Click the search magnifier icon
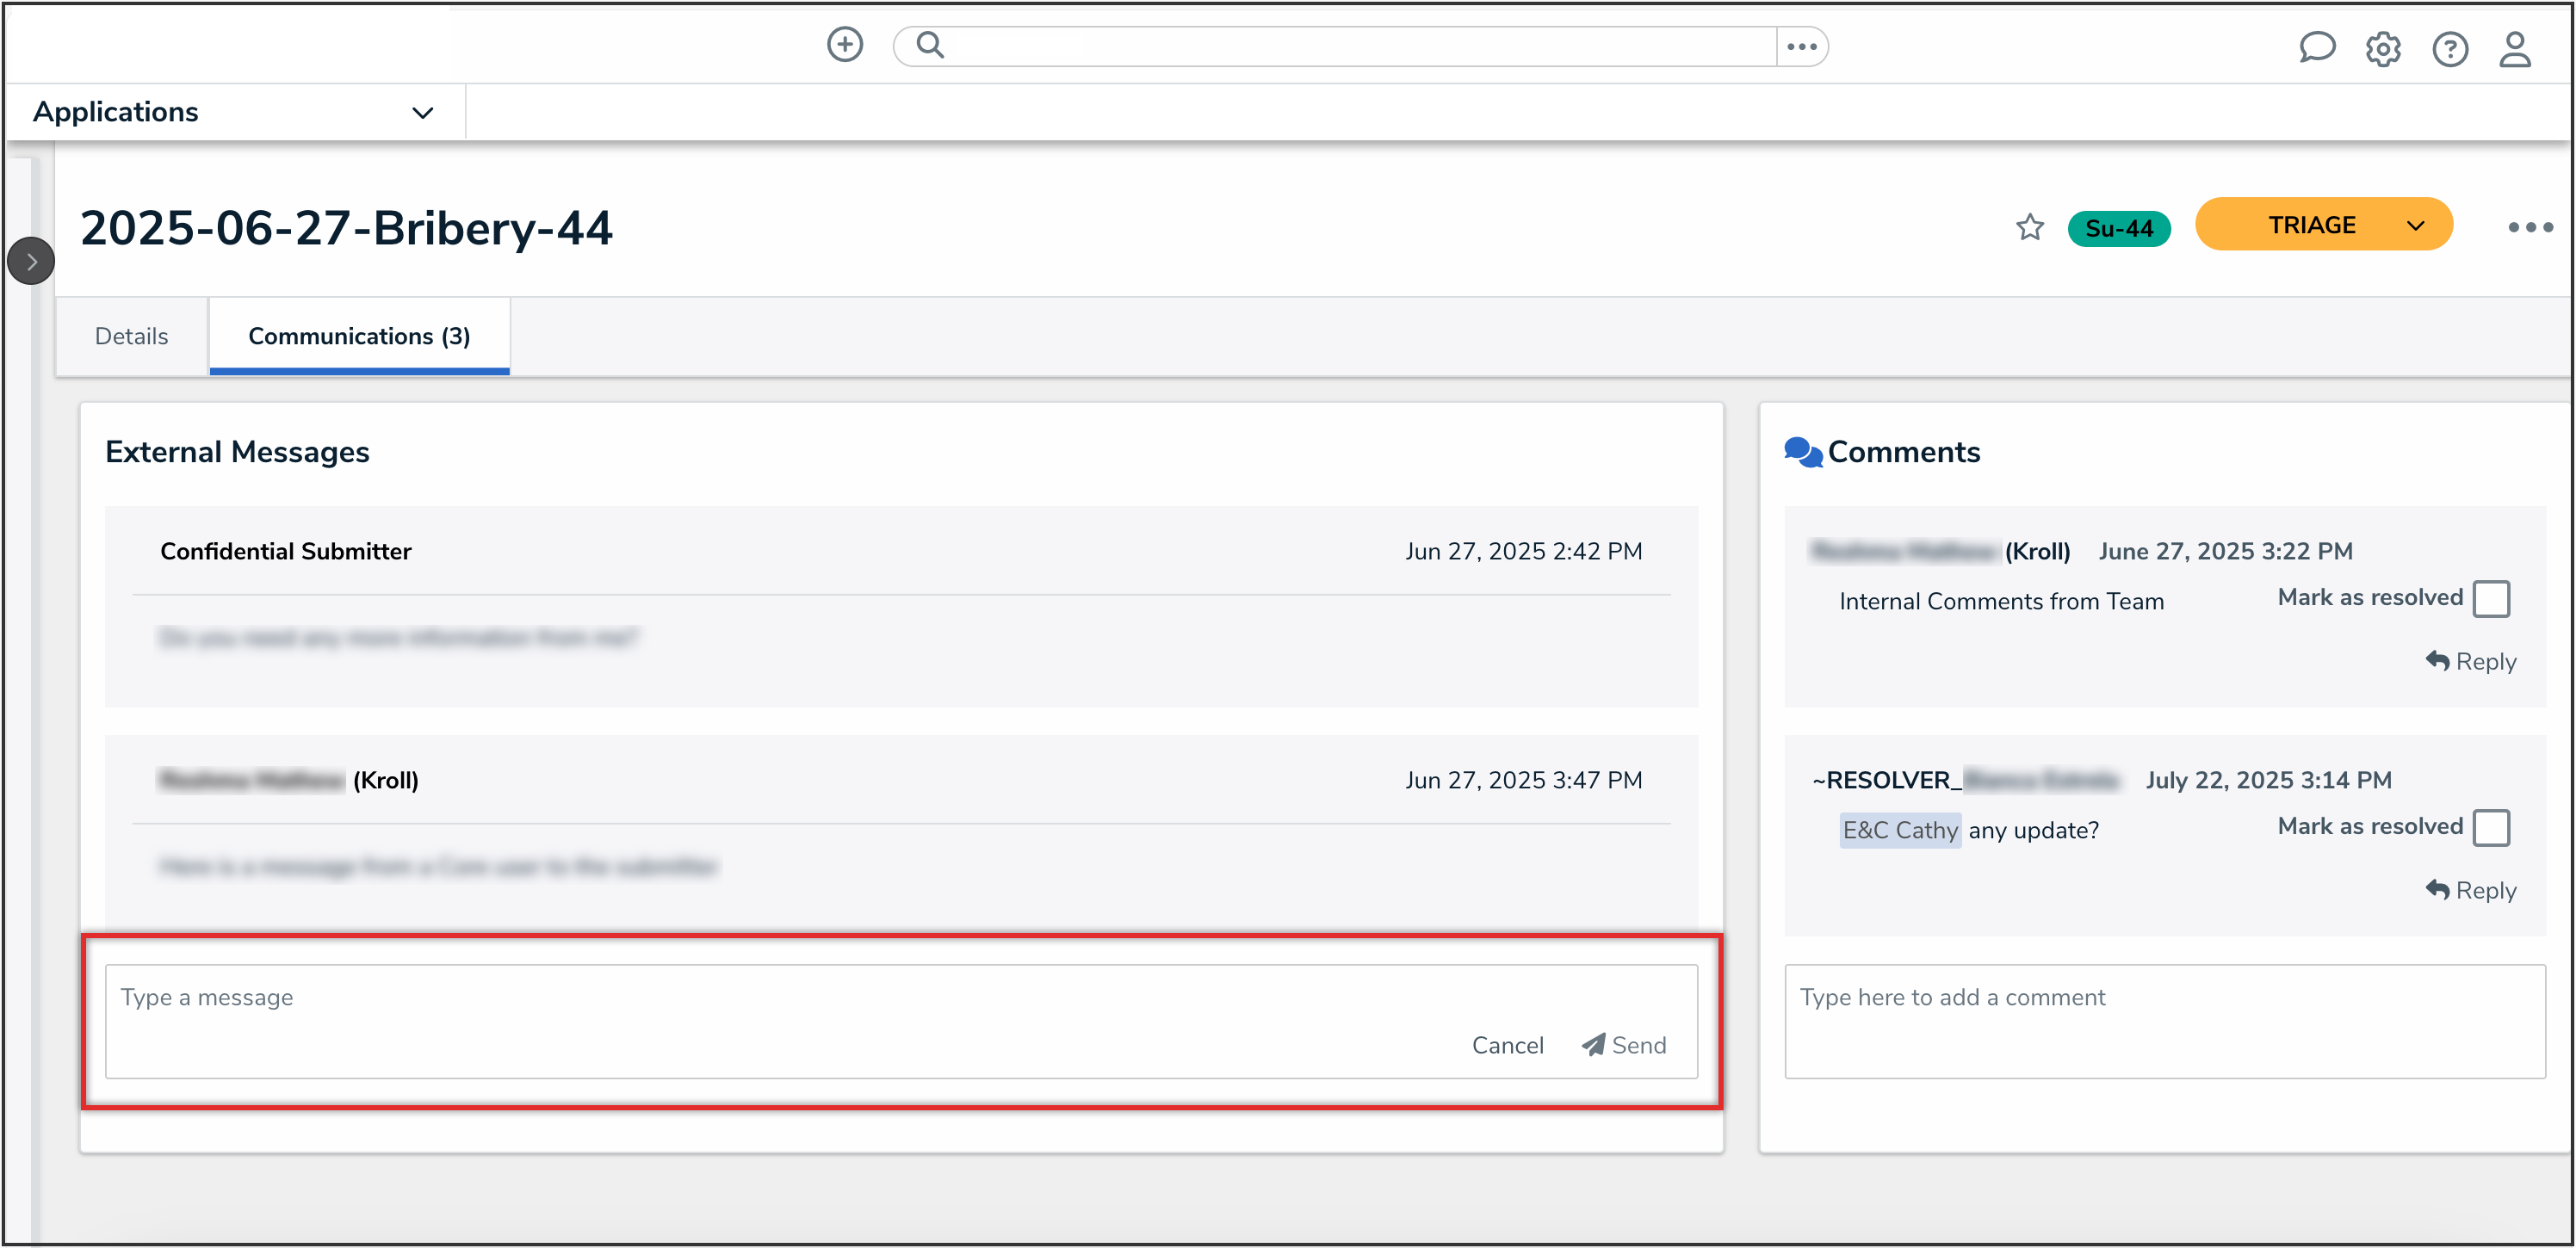2576x1248 pixels. click(x=930, y=45)
